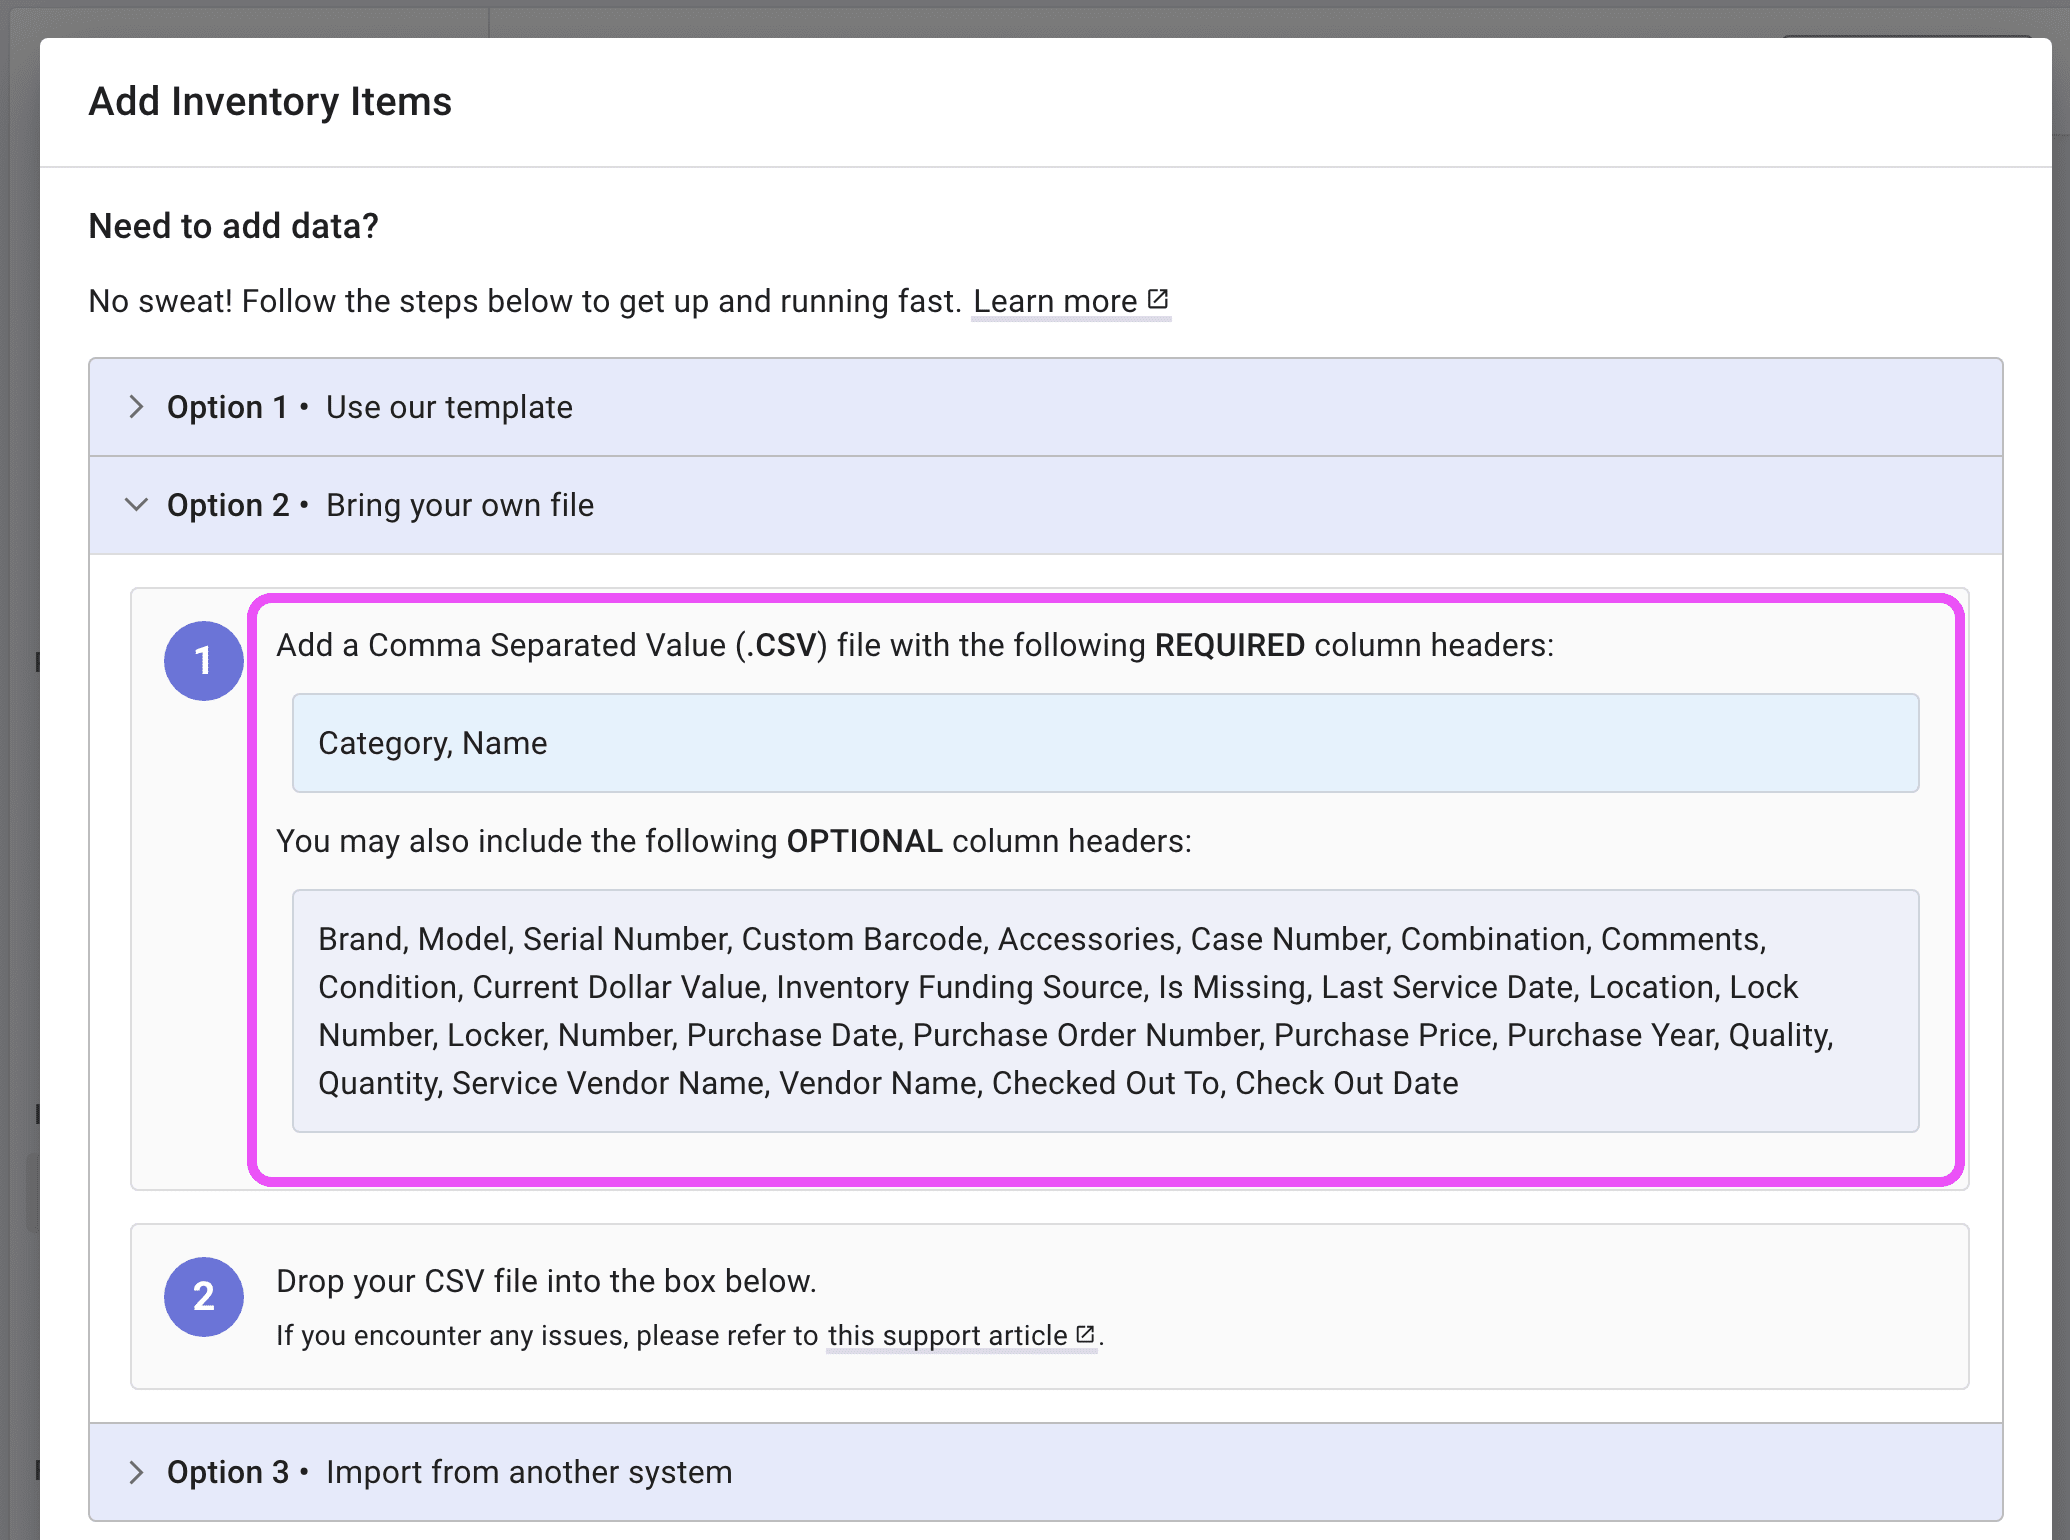
Task: Click the external-link icon after support article
Action: click(1083, 1333)
